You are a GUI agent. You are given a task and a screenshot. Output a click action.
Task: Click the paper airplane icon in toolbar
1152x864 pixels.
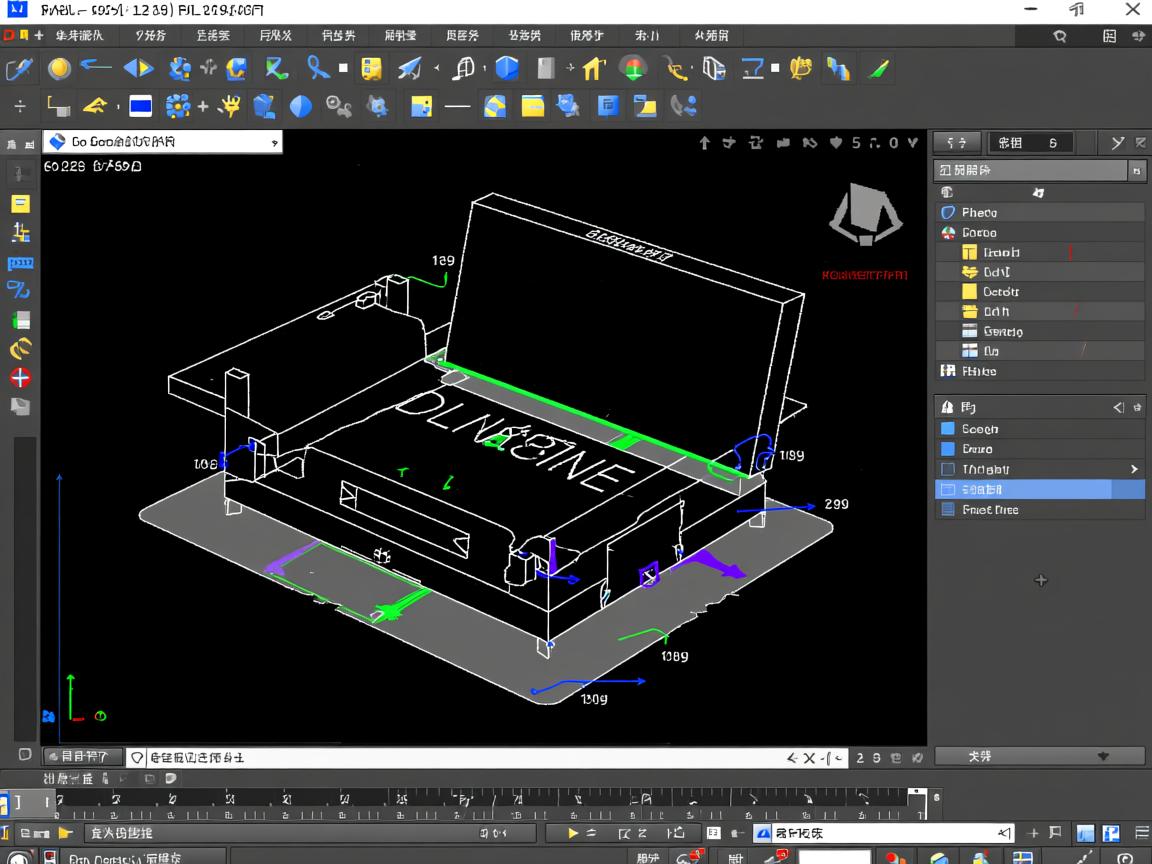pyautogui.click(x=410, y=68)
